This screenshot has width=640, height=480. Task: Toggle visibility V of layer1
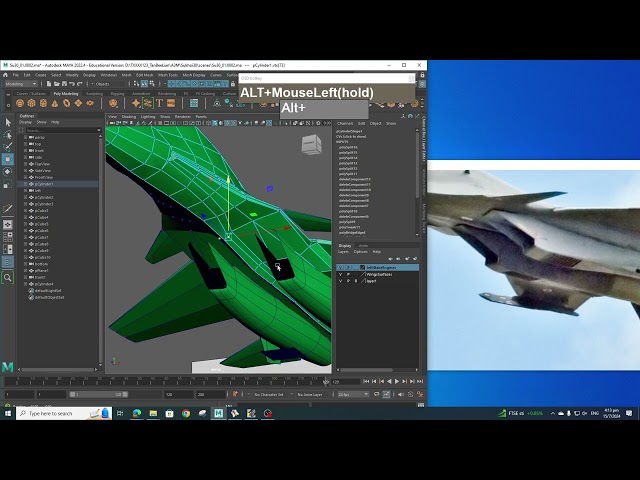tap(340, 281)
